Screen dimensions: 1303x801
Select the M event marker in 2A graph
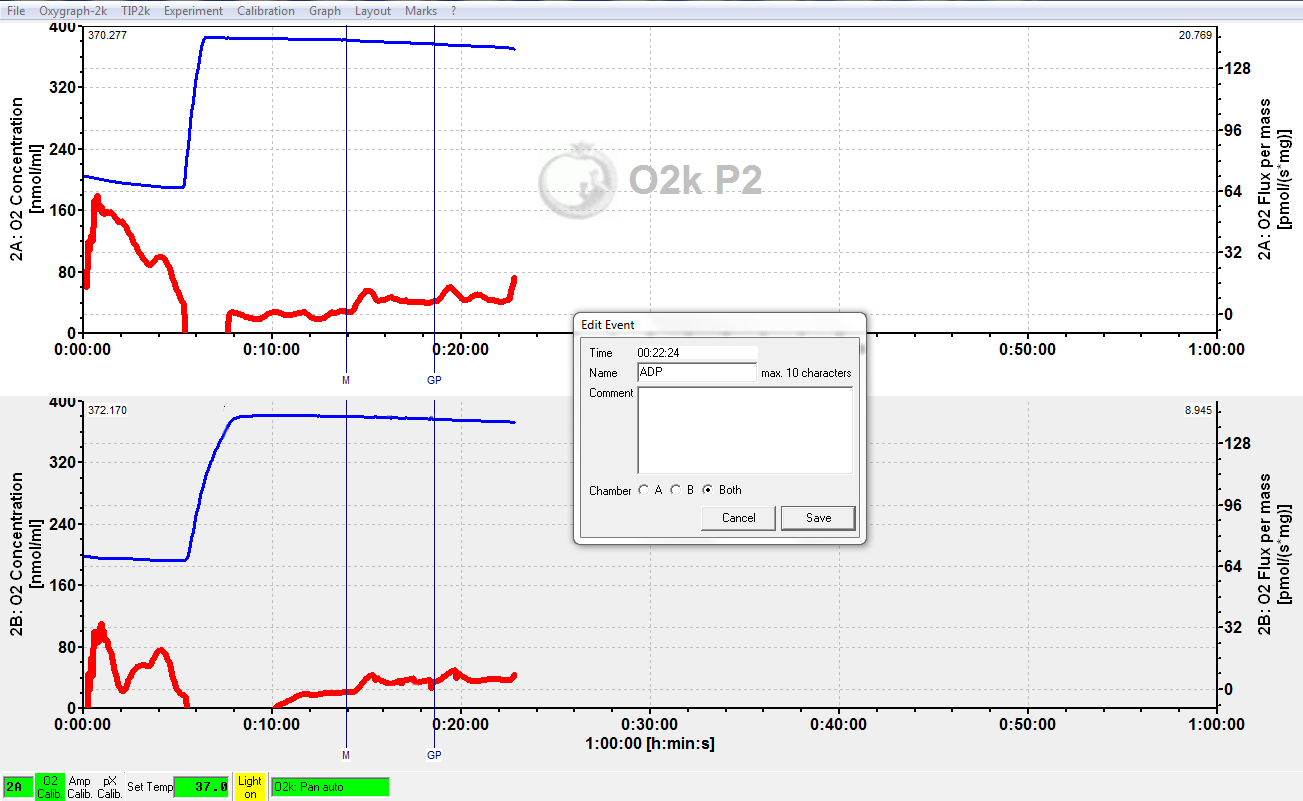[346, 380]
